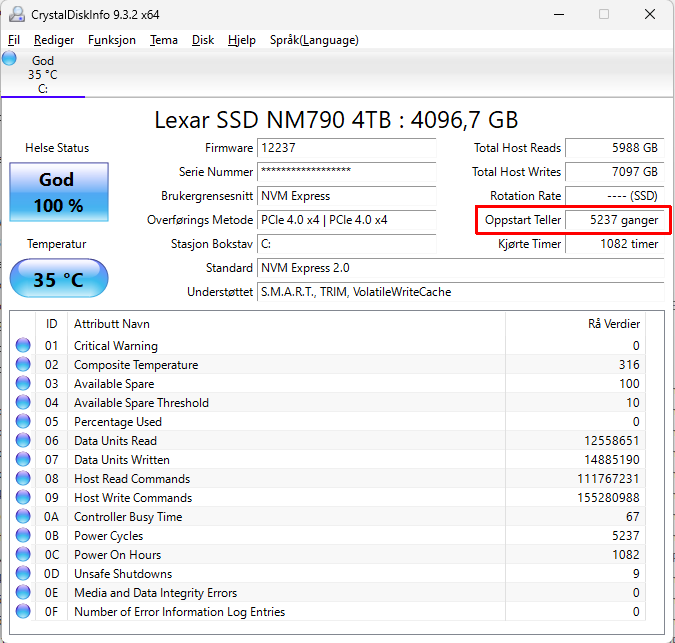
Task: Open the Disk menu
Action: (203, 40)
